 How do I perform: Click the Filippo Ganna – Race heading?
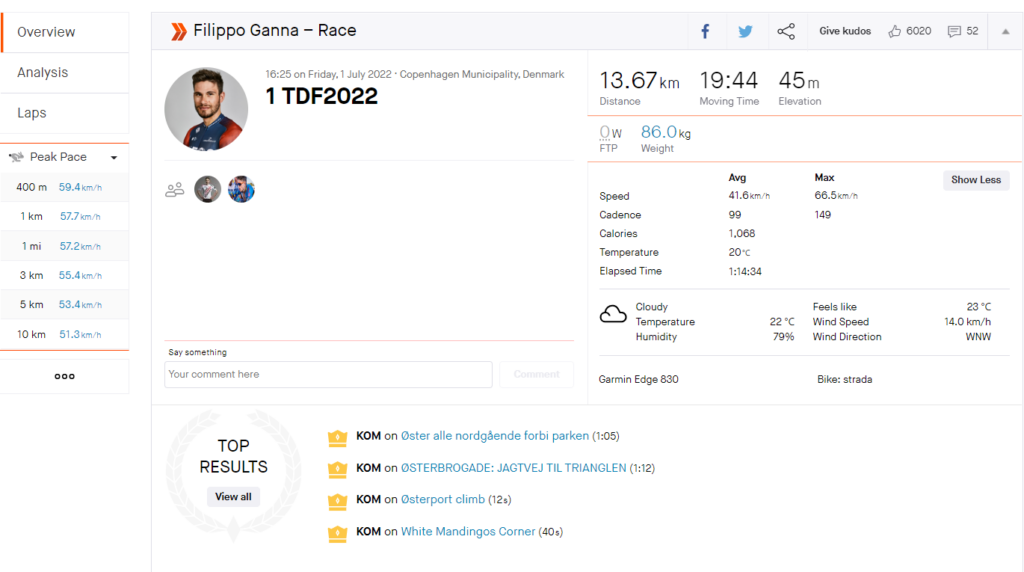tap(275, 31)
